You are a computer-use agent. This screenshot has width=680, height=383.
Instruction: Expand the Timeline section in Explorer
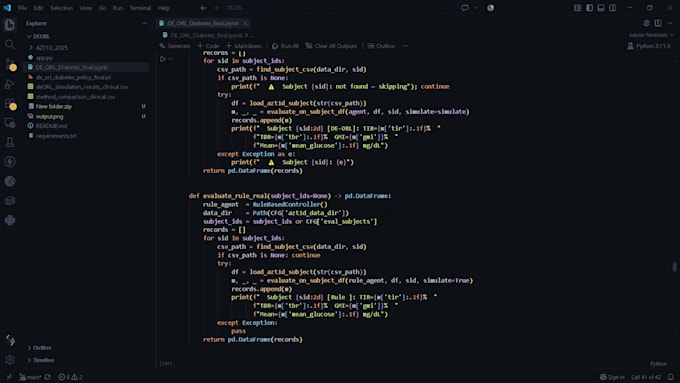(29, 360)
